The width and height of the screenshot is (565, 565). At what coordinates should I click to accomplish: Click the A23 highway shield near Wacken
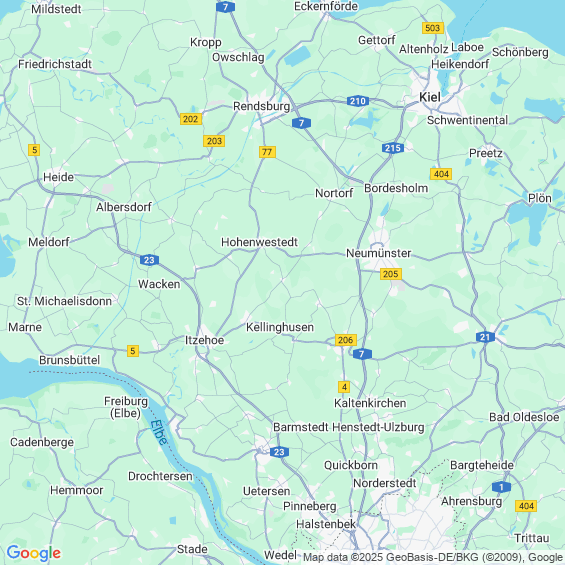click(149, 260)
